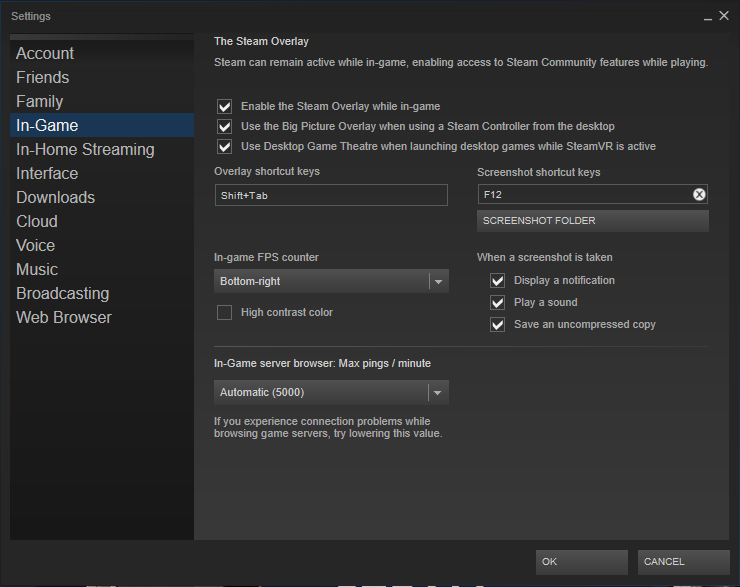Screen dimensions: 740x587
Task: Uncheck Big Picture Overlay option
Action: pos(225,126)
